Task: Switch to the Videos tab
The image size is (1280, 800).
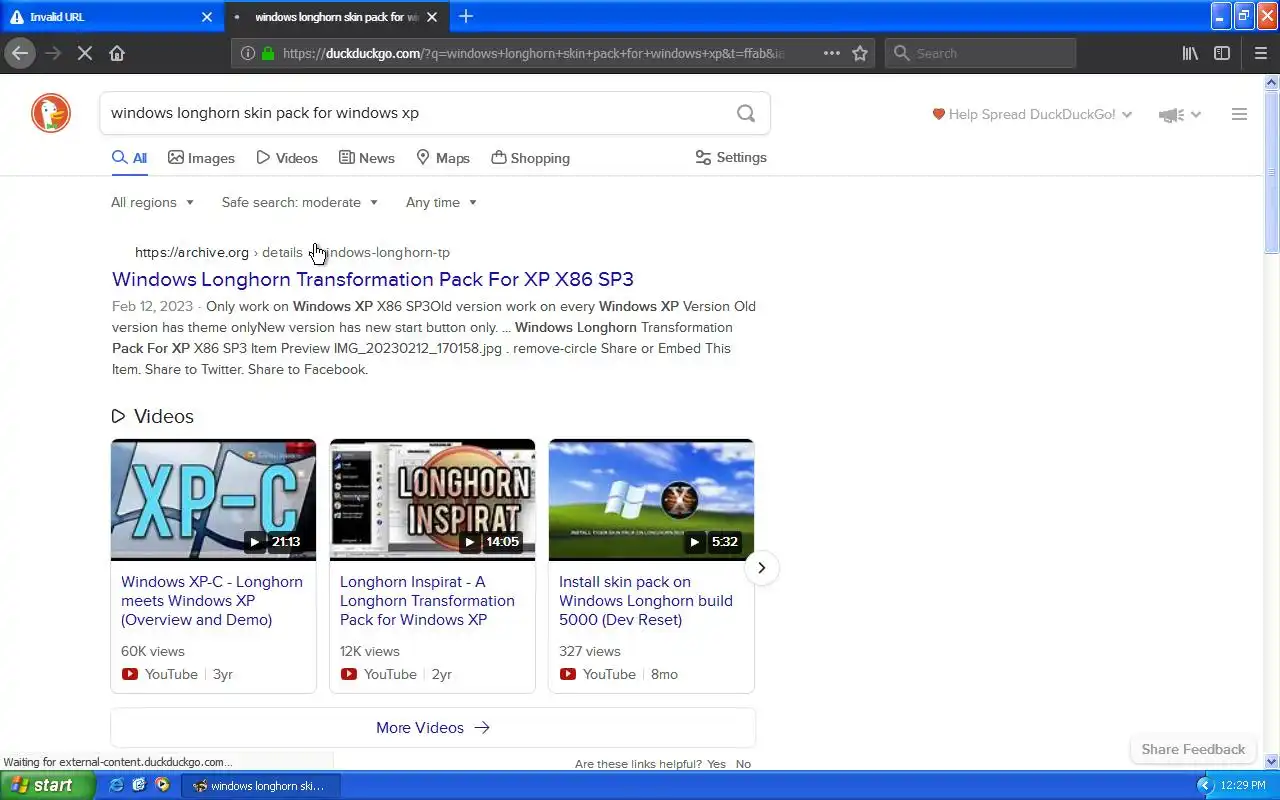Action: point(287,158)
